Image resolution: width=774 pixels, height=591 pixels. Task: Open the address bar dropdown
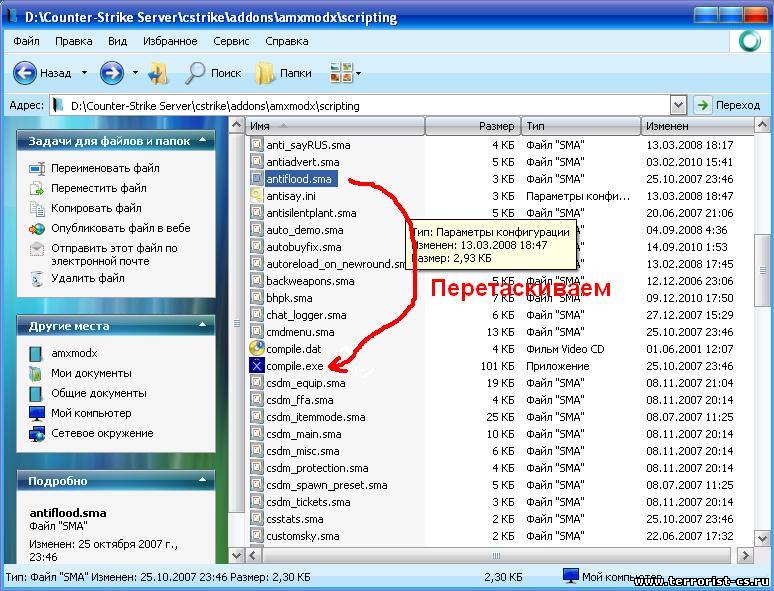point(678,105)
